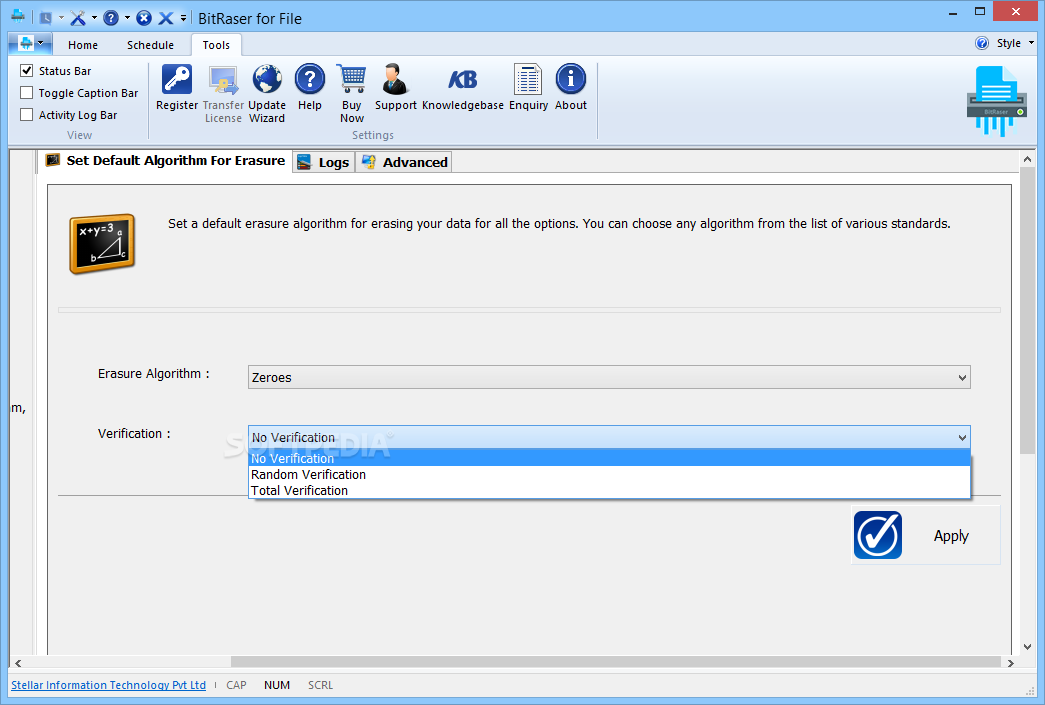Image resolution: width=1045 pixels, height=705 pixels.
Task: Click the blackboard algorithm icon
Action: [x=102, y=244]
